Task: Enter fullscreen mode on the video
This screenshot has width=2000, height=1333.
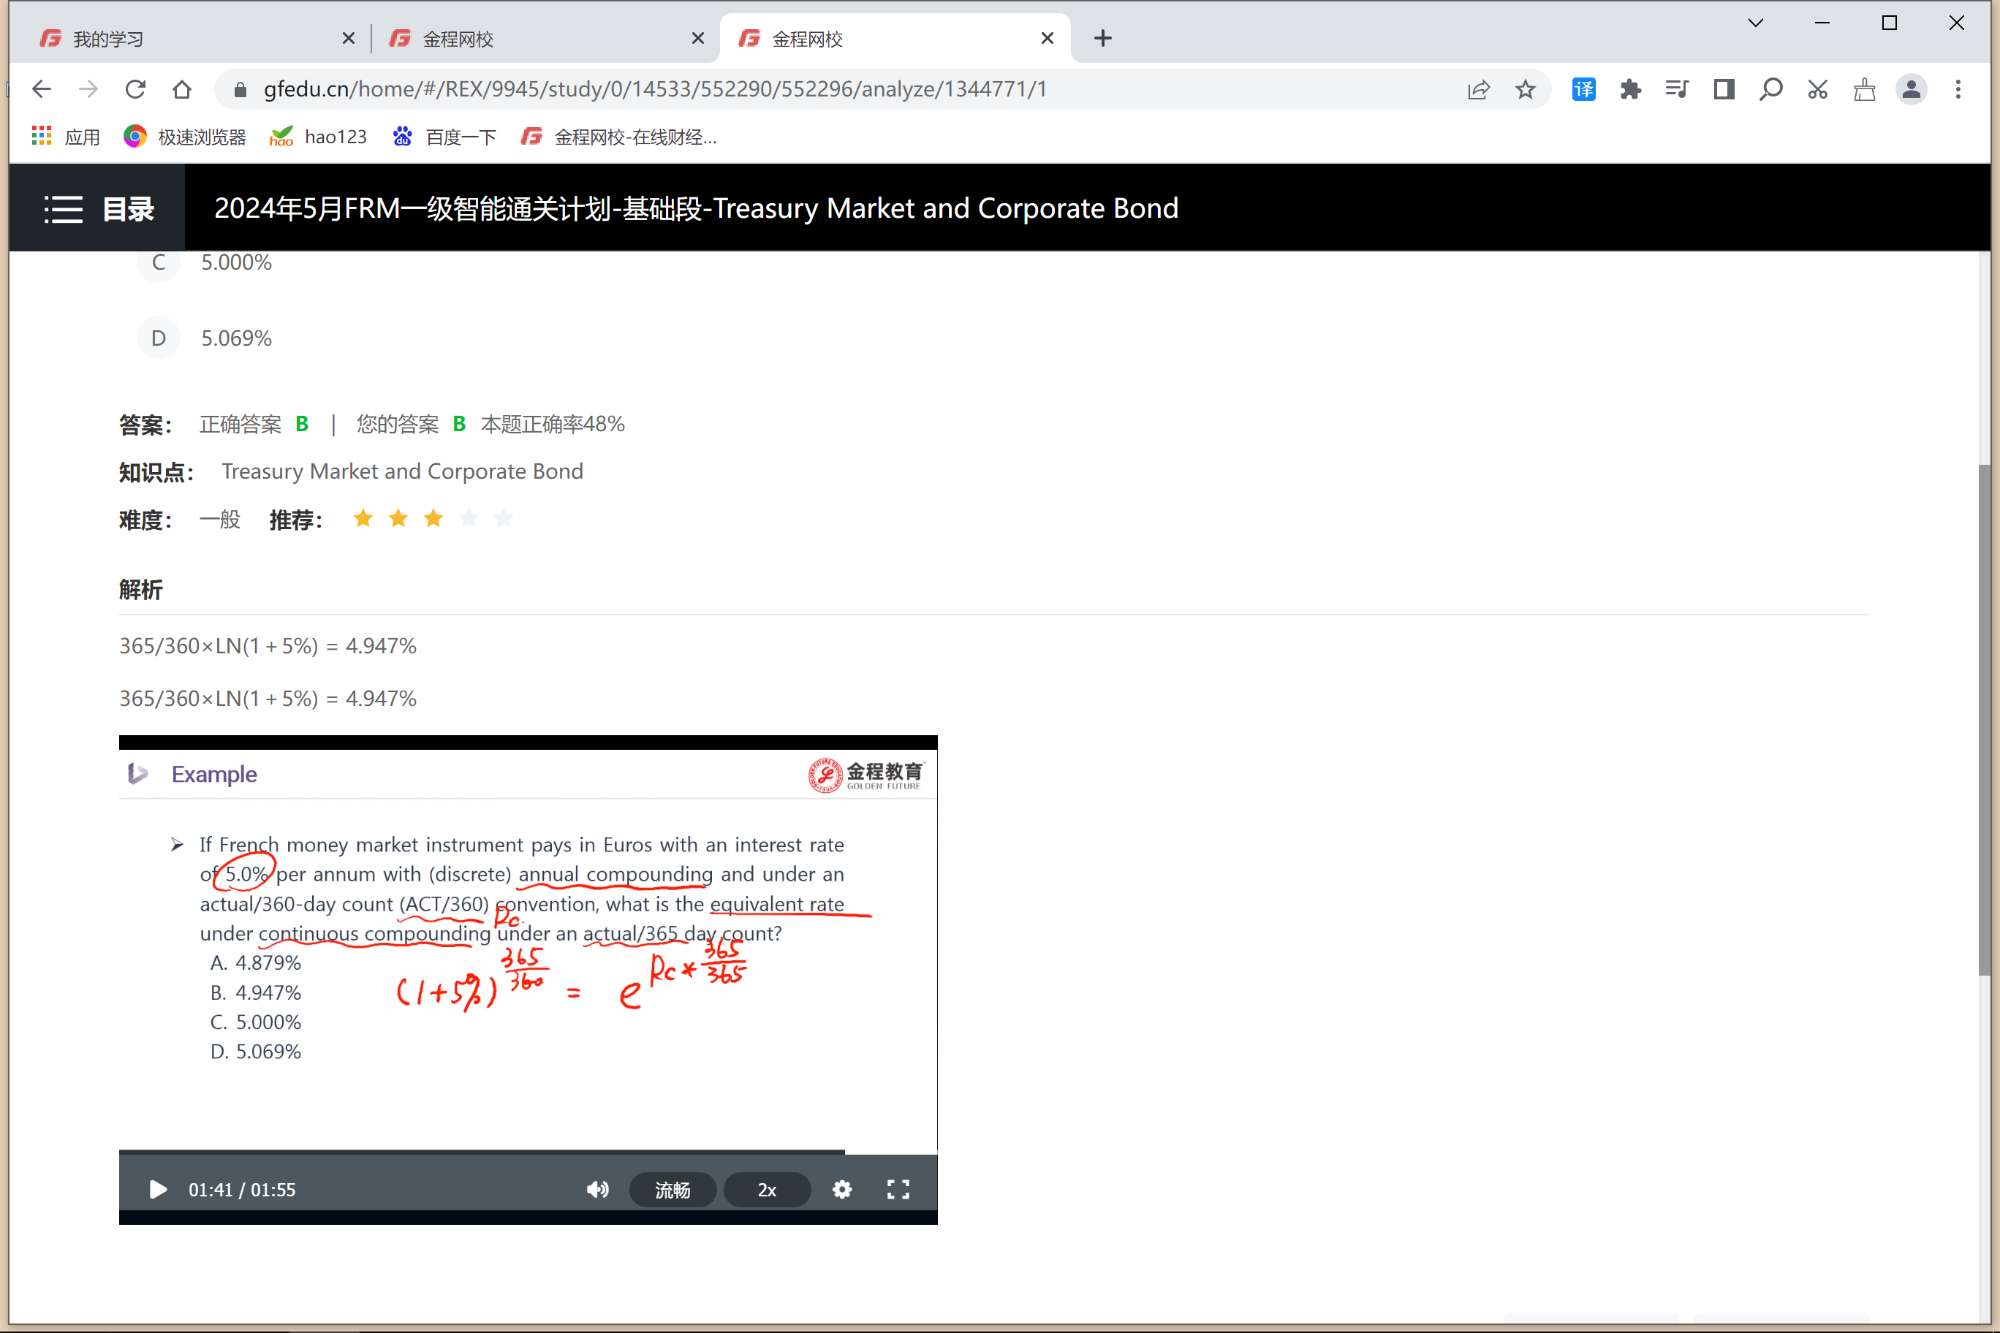Action: point(898,1189)
